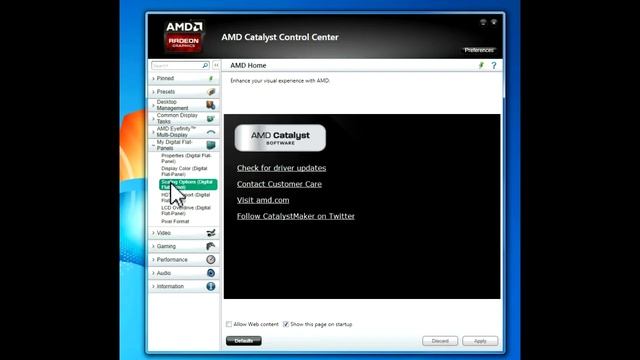The image size is (640, 360).
Task: Collapse the sidebar with the double-arrow button
Action: click(216, 65)
